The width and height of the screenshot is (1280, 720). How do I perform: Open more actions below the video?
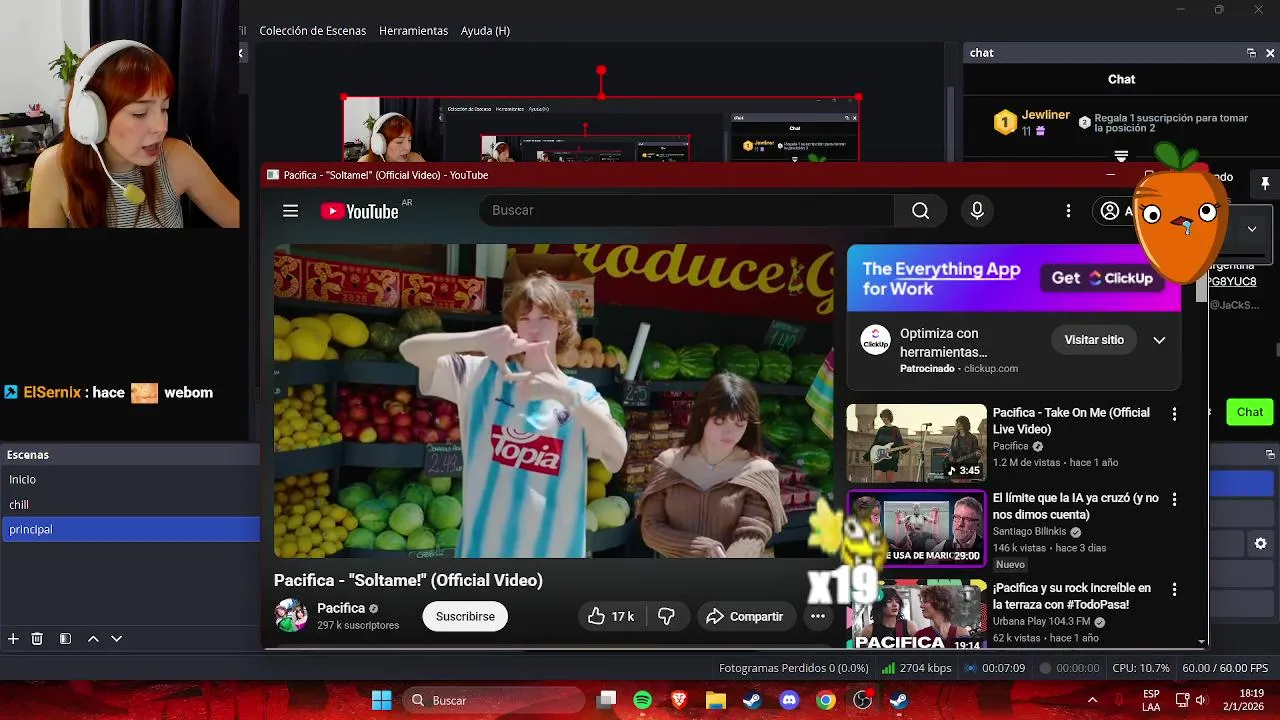[x=817, y=617]
